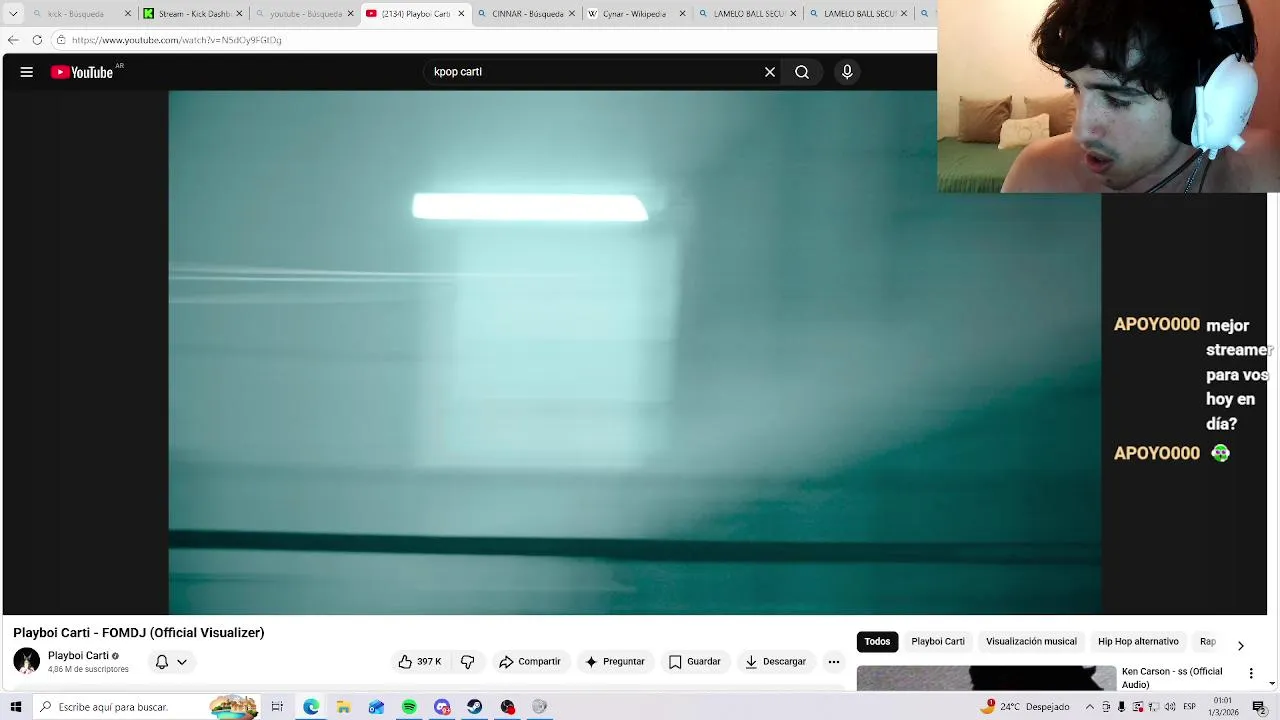Show hidden system tray icons chevron
Screen dimensions: 1280x720
(1090, 707)
